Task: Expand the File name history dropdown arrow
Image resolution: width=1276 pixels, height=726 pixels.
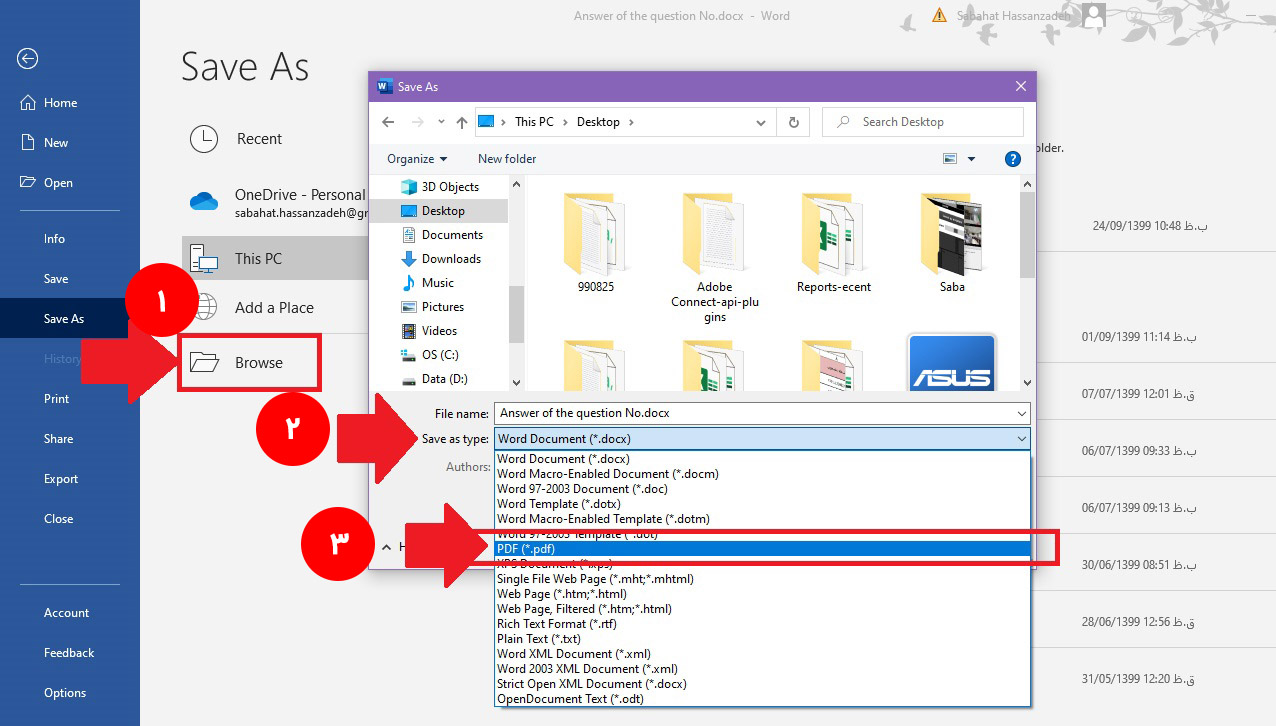Action: point(1021,413)
